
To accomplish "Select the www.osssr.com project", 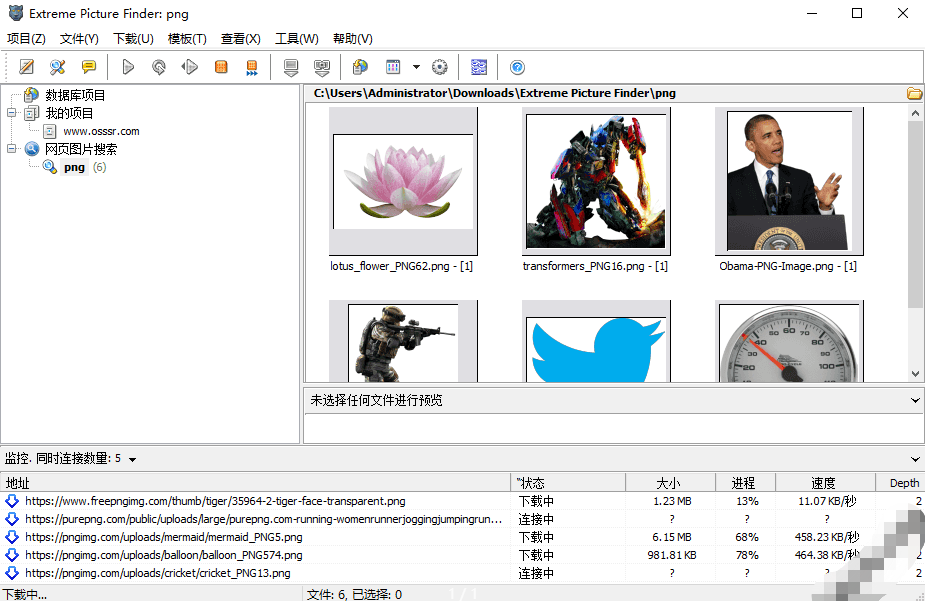I will 101,131.
